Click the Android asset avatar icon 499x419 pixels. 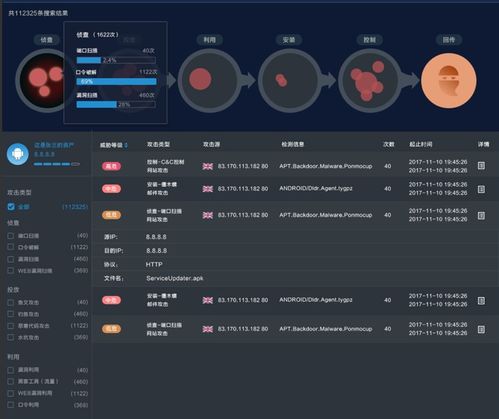tap(18, 154)
